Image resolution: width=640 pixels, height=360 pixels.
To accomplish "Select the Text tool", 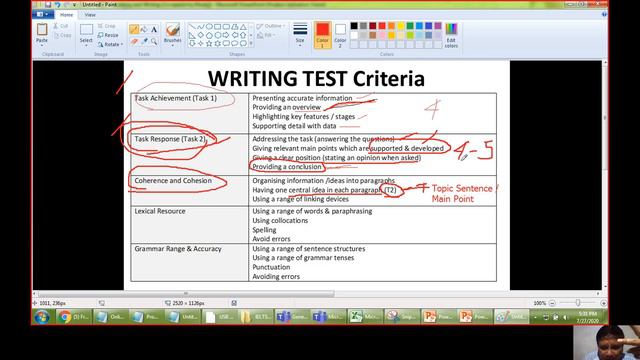I will point(154,29).
